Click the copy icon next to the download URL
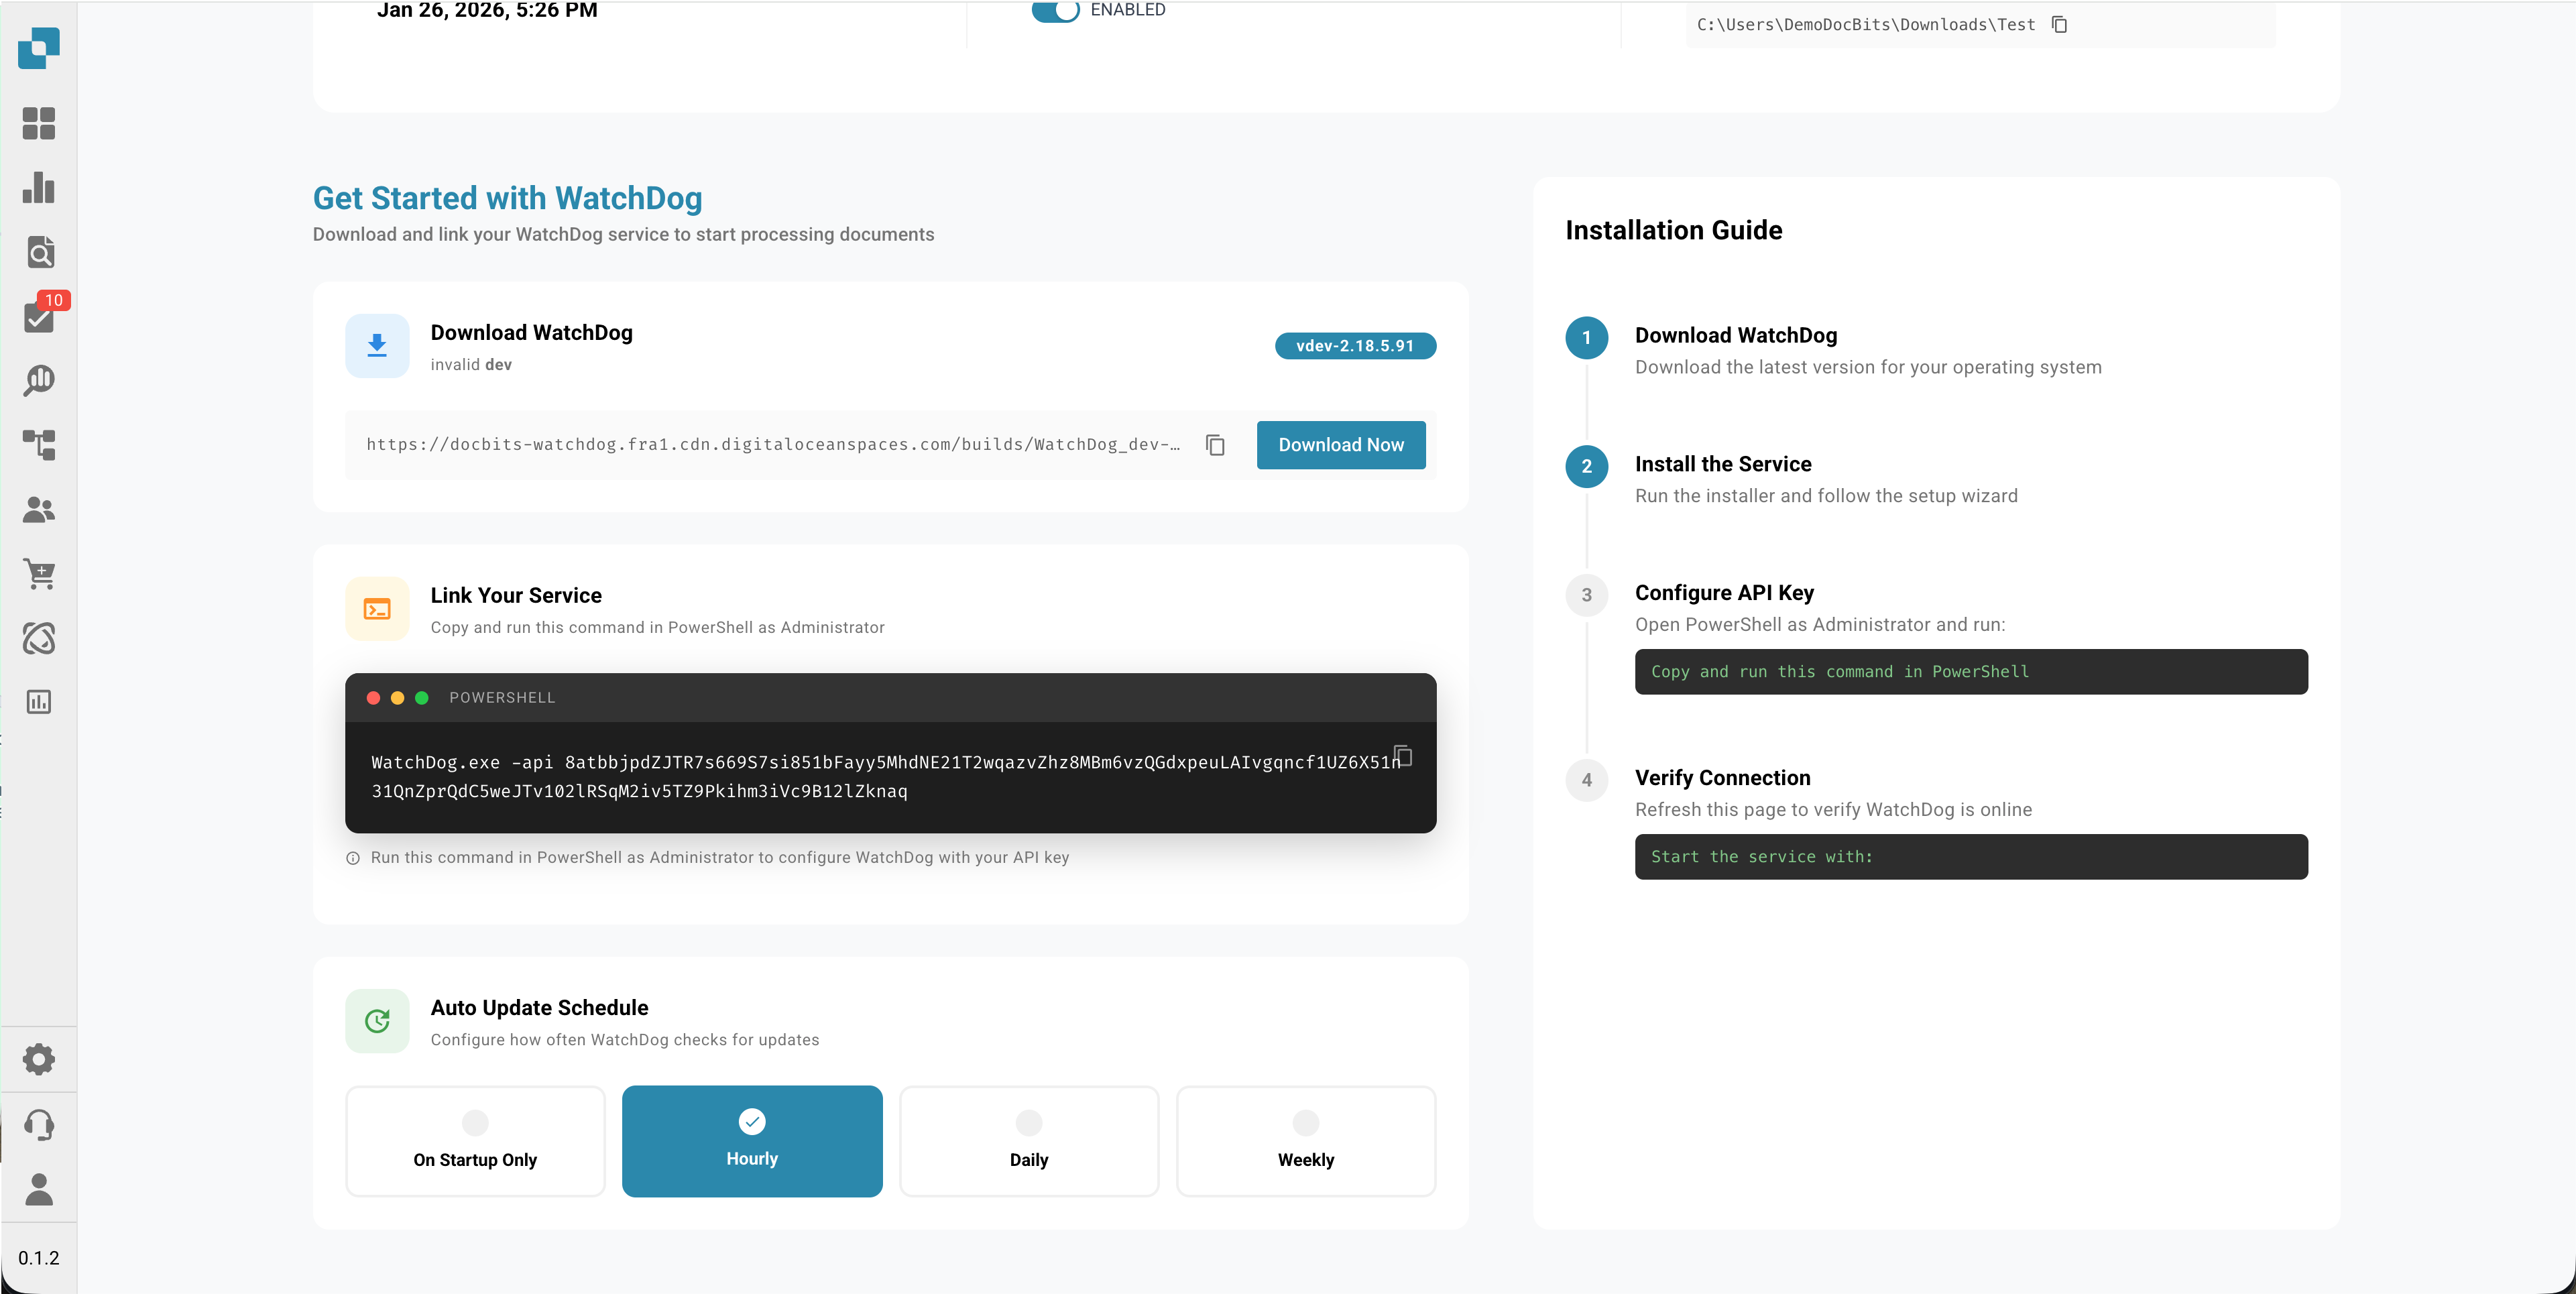 click(1215, 445)
